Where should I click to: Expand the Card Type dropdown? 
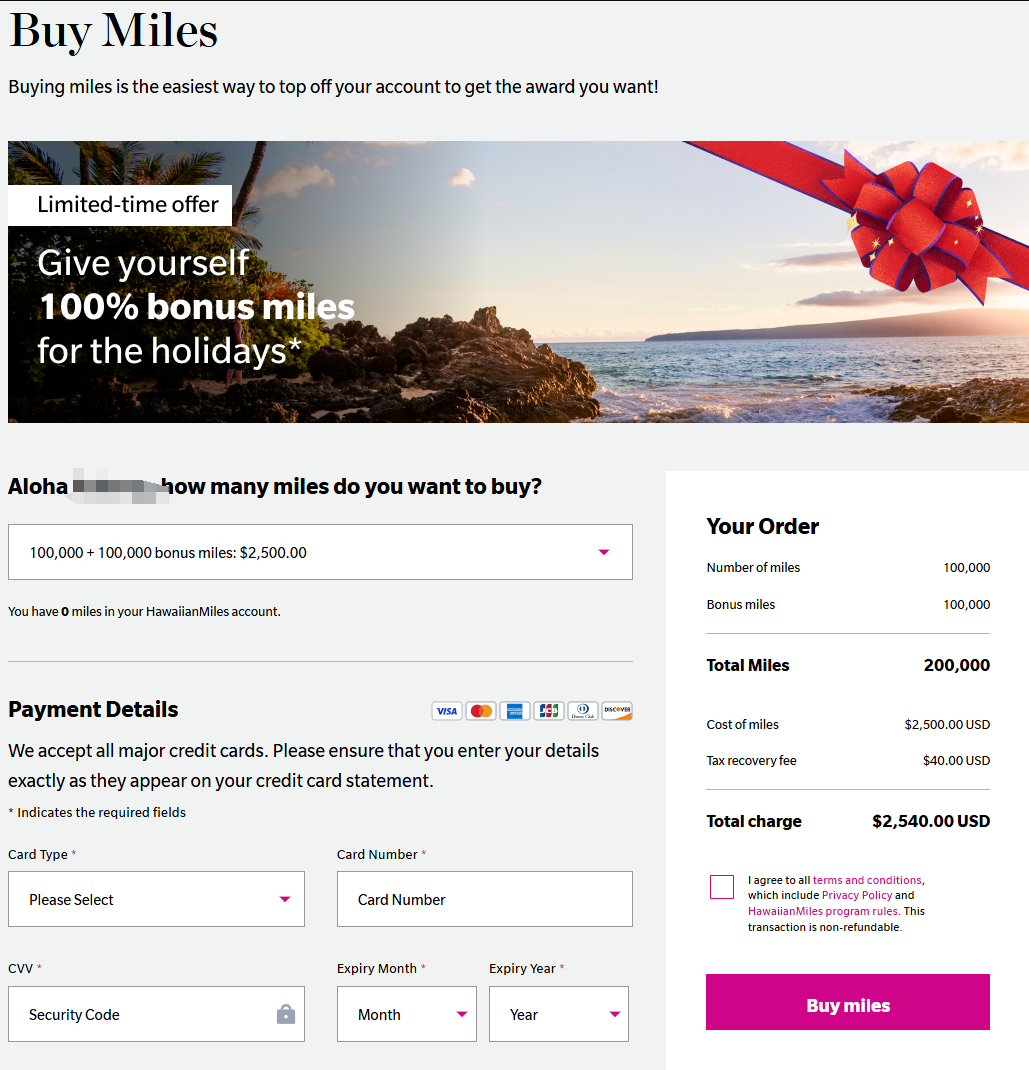coord(156,899)
